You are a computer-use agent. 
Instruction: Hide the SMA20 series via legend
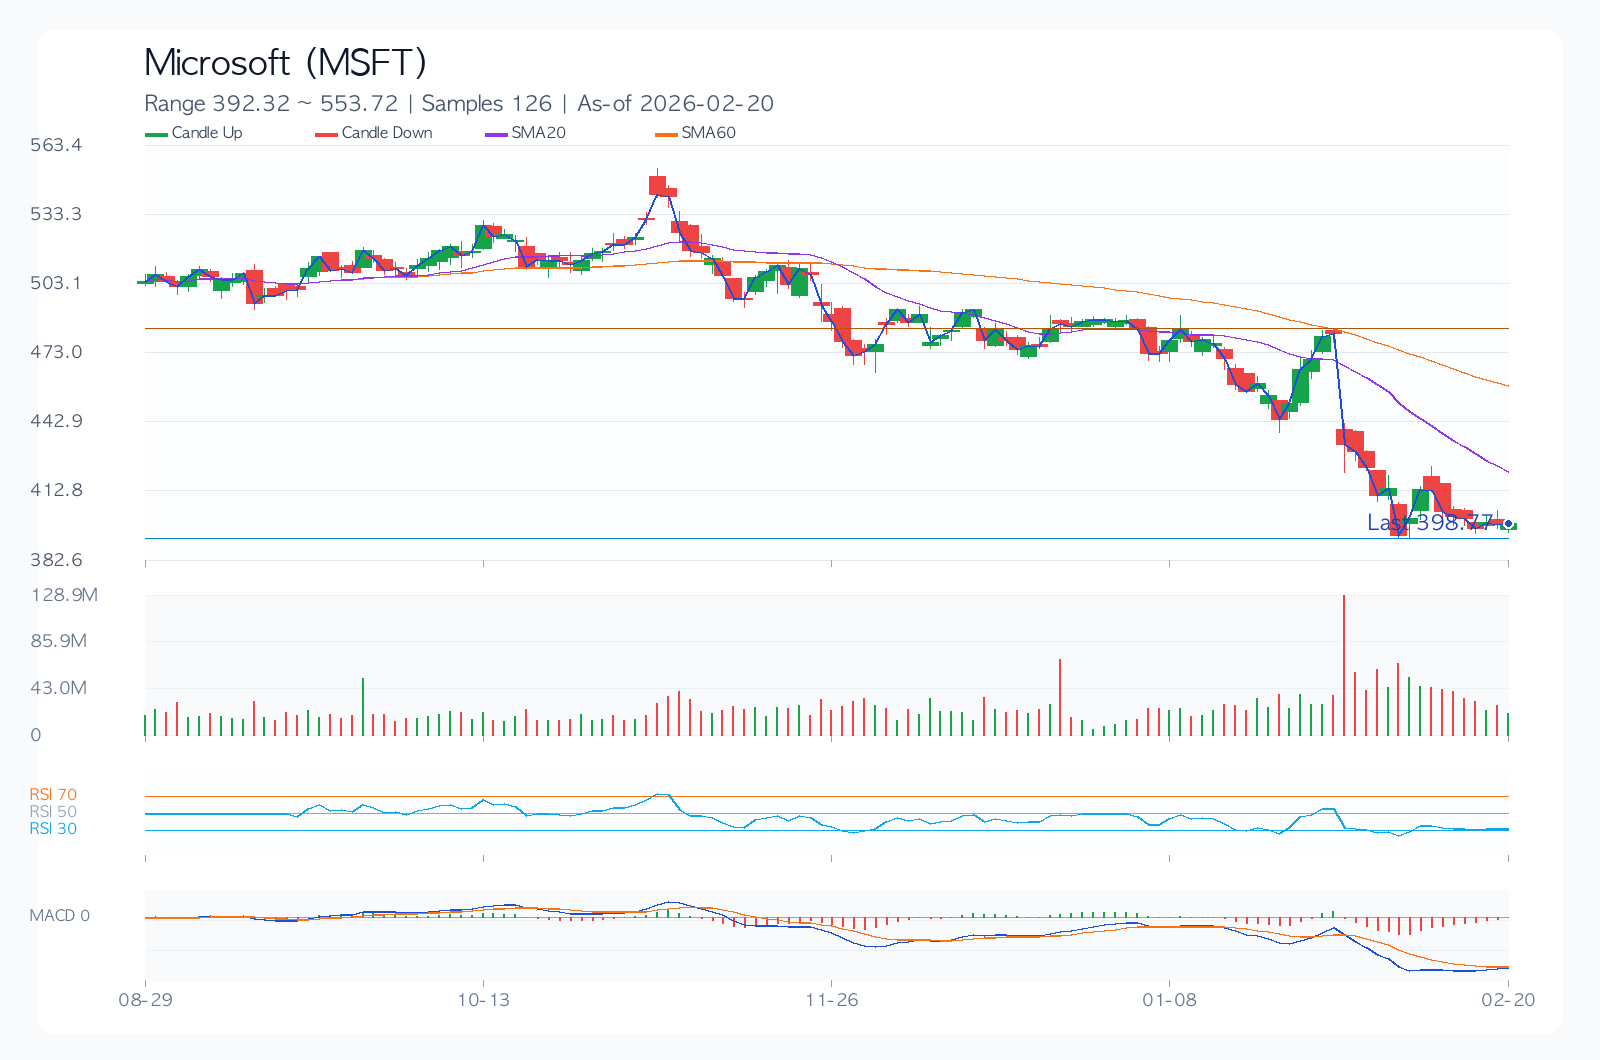(x=526, y=133)
